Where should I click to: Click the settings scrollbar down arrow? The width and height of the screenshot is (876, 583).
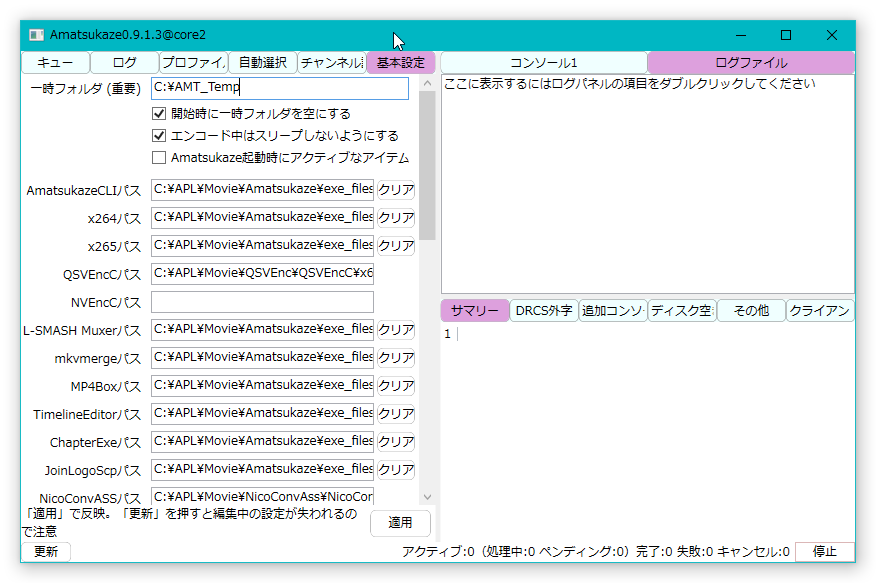pyautogui.click(x=427, y=497)
